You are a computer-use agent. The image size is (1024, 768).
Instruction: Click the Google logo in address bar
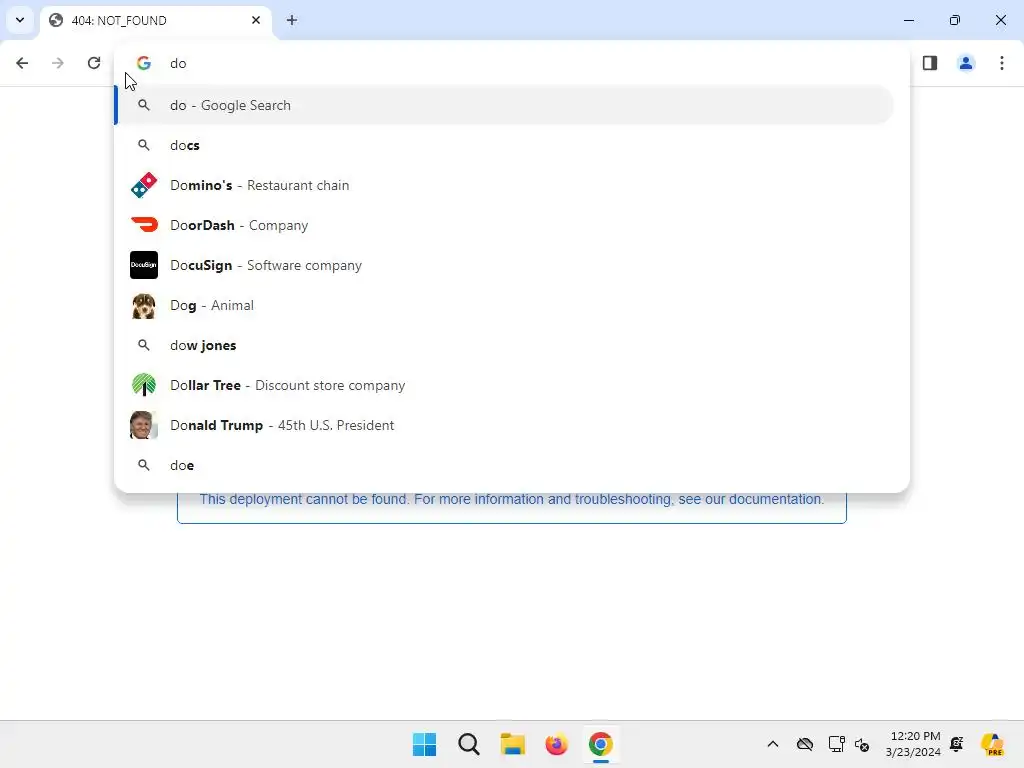pos(144,63)
